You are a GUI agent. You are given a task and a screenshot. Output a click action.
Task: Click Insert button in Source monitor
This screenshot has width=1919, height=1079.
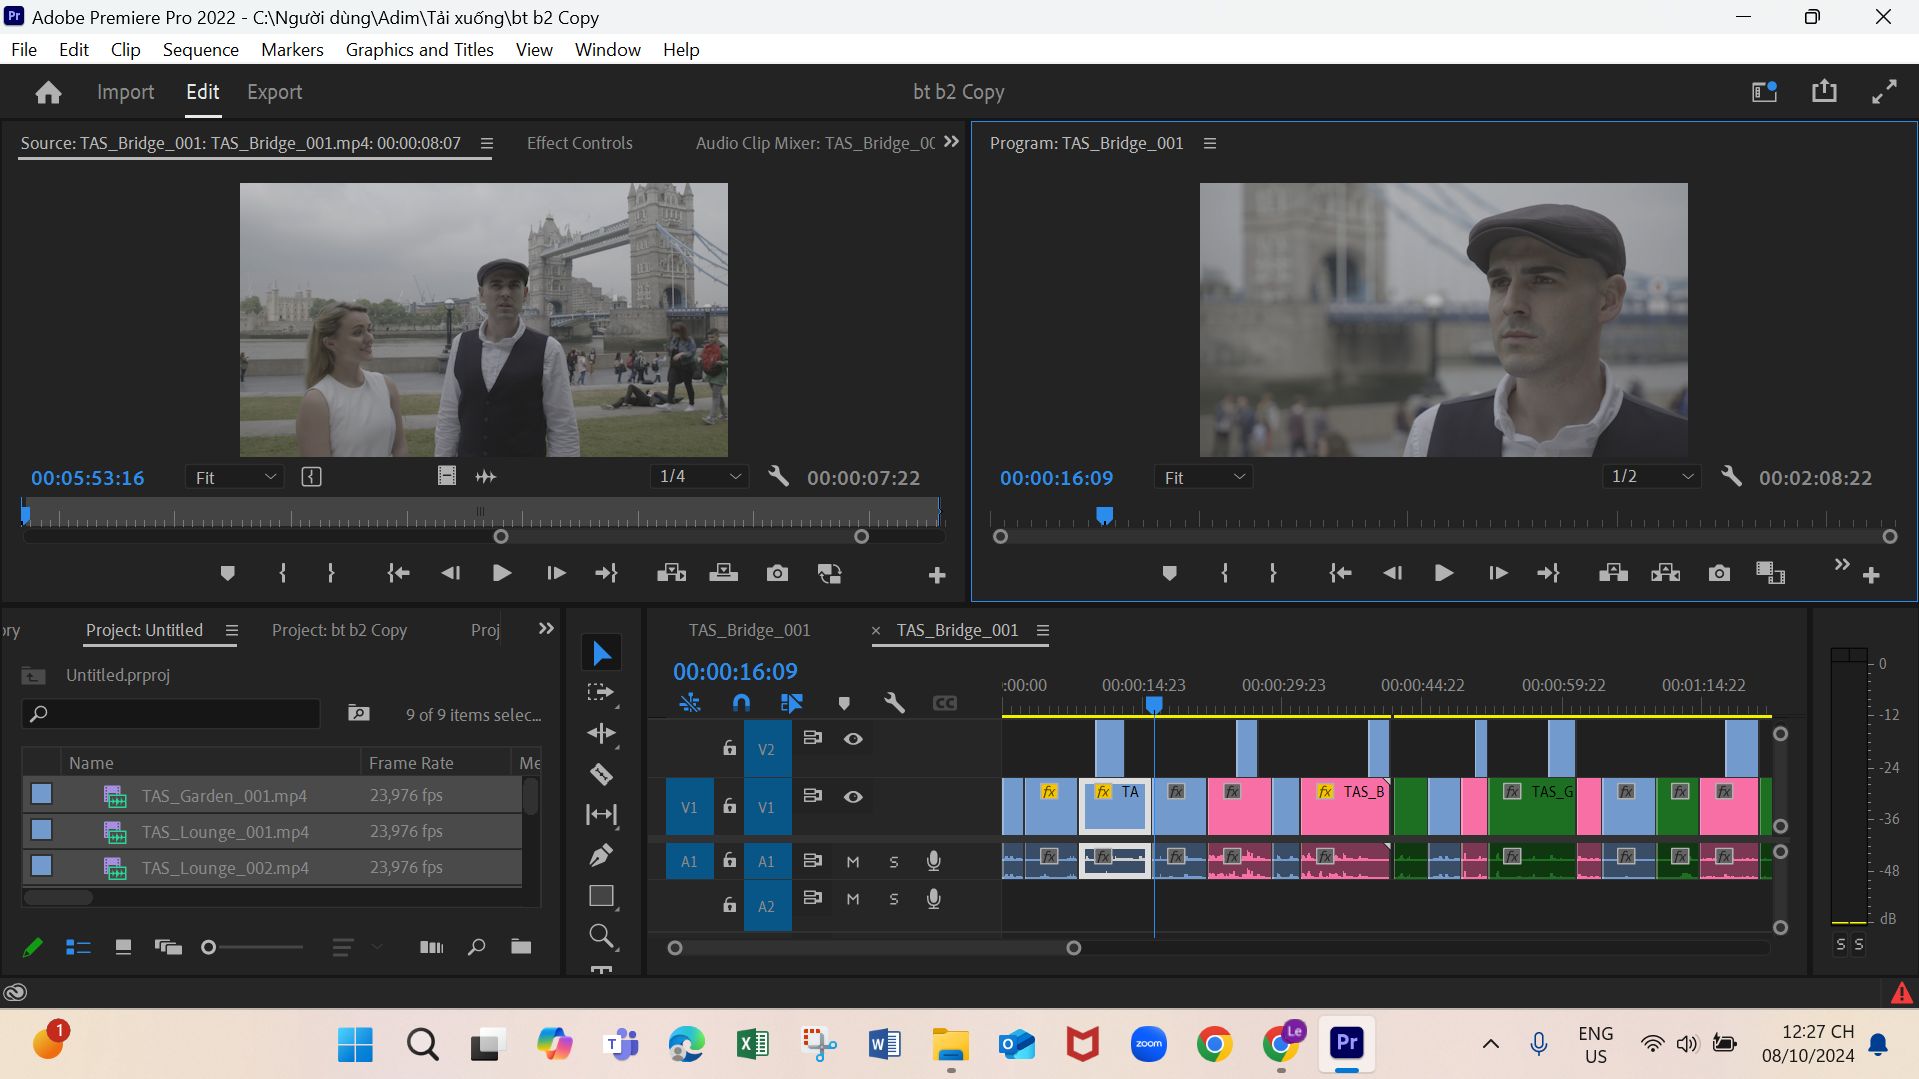coord(671,573)
